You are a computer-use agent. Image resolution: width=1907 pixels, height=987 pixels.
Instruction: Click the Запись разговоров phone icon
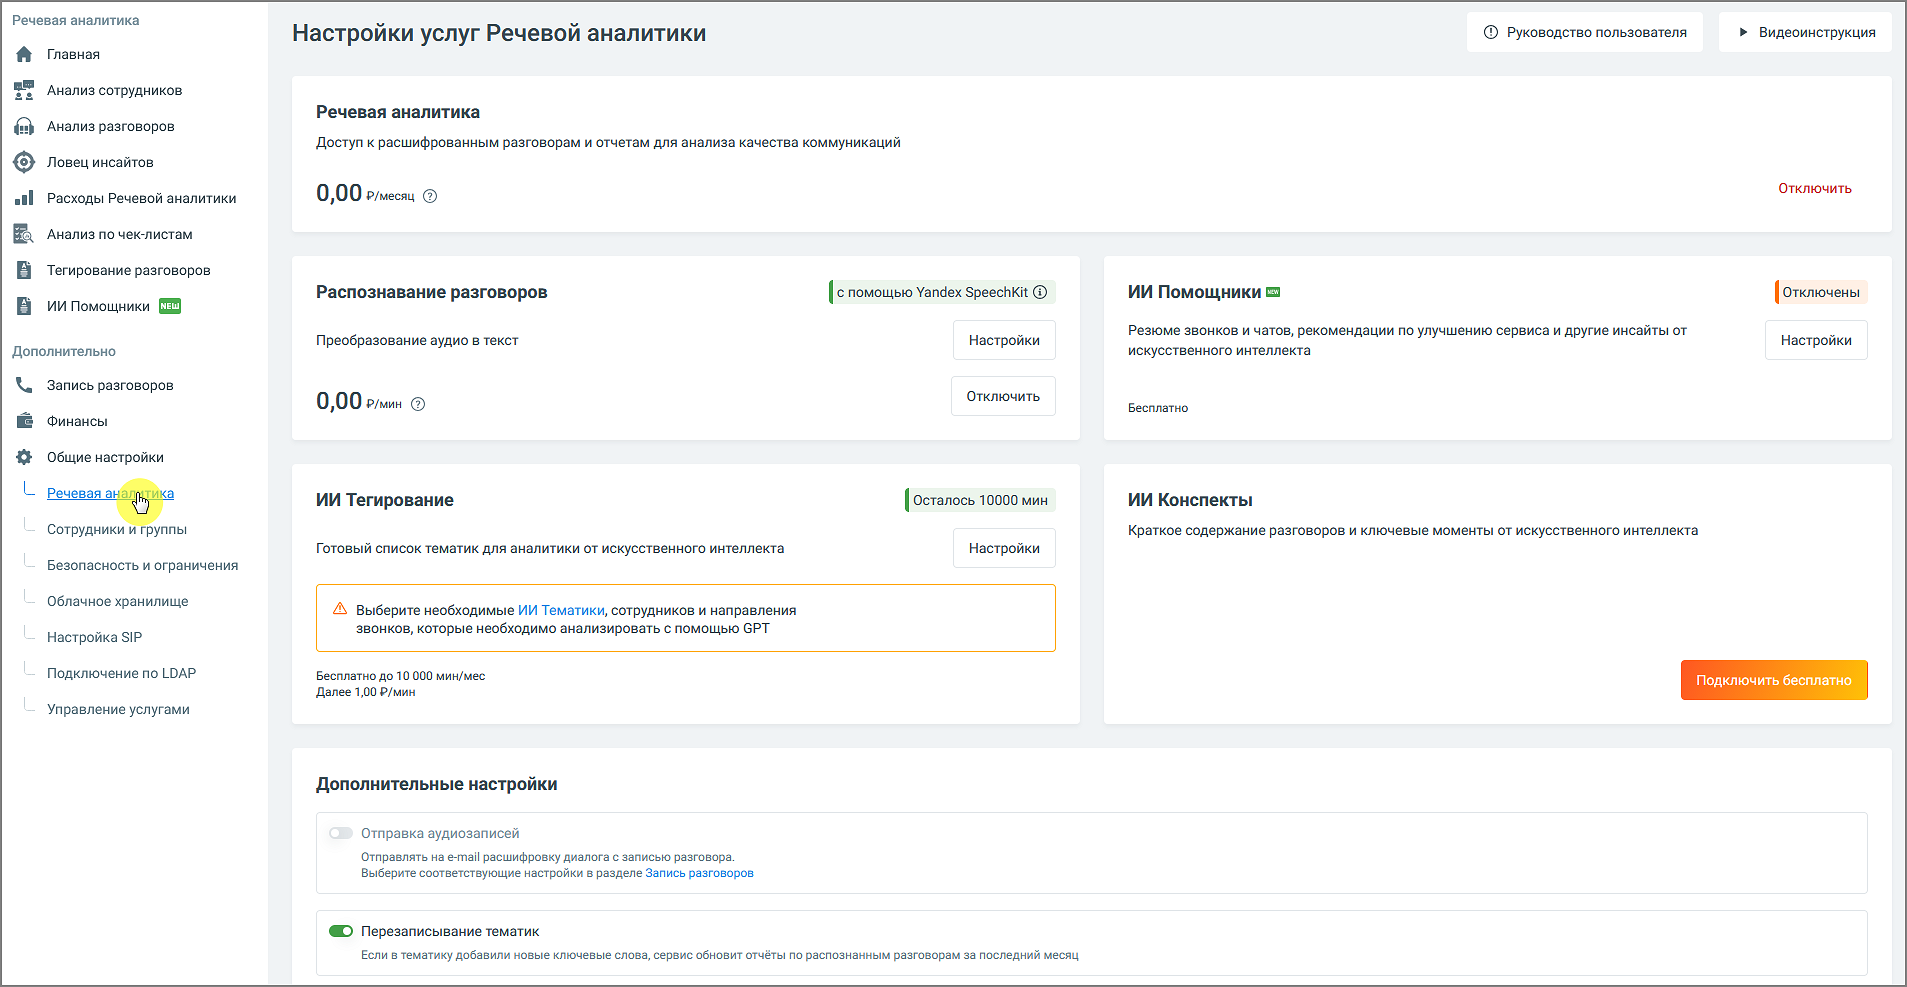24,385
